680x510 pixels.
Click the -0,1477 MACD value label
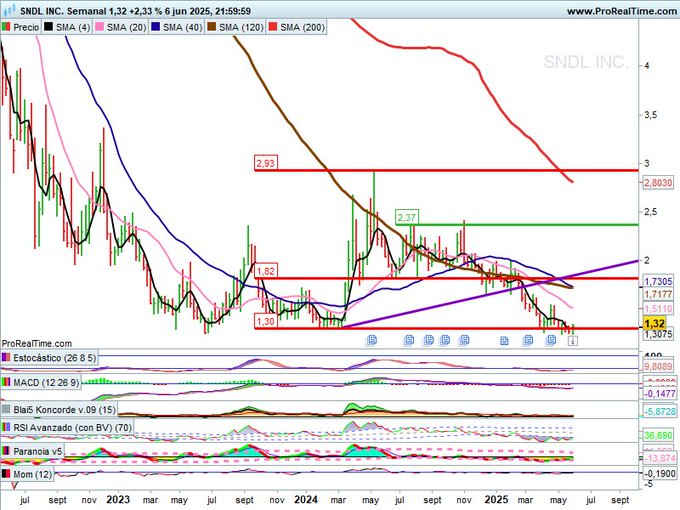tap(659, 394)
